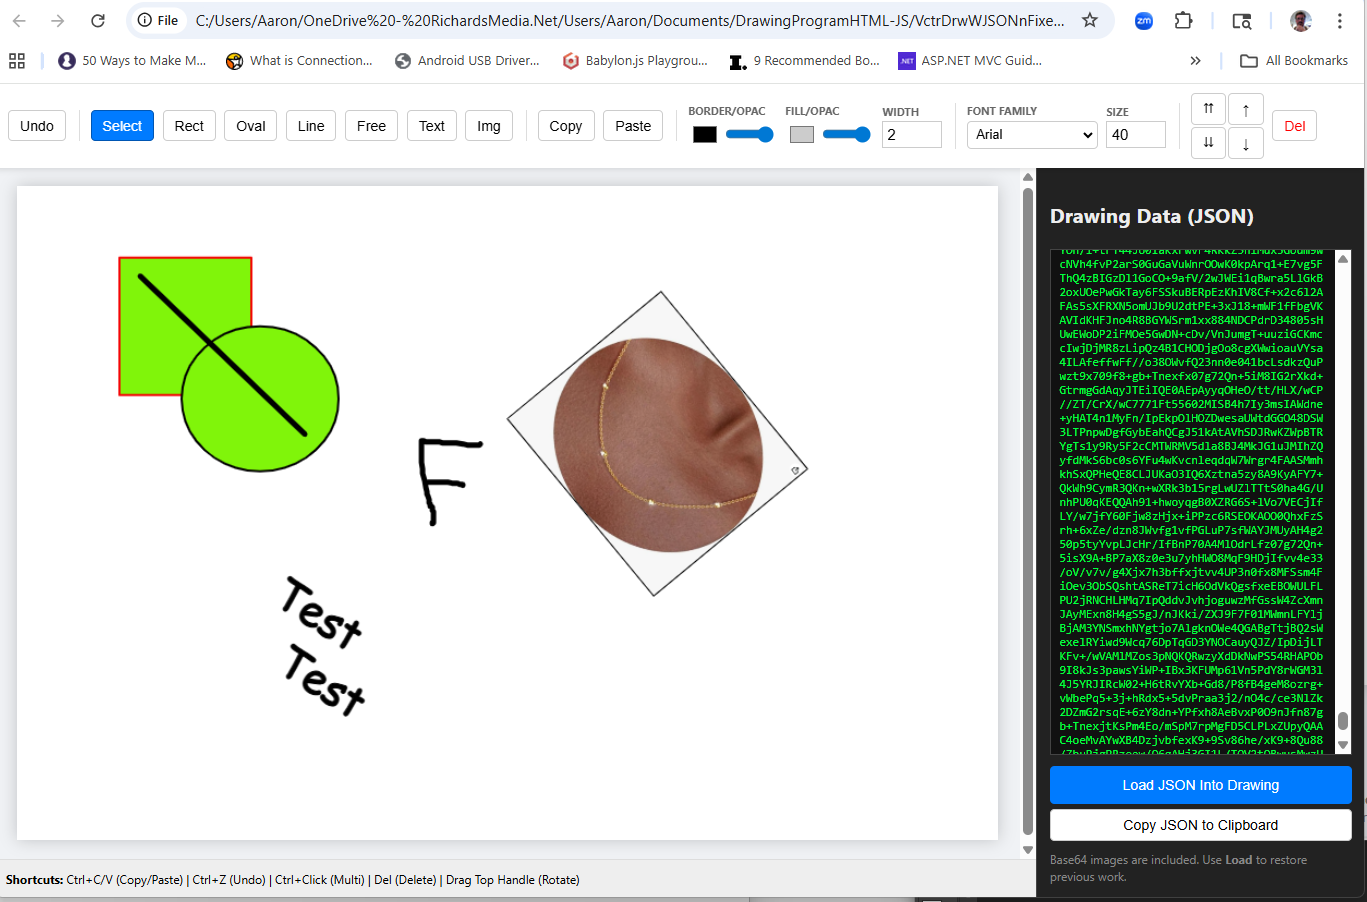The height and width of the screenshot is (902, 1367).
Task: Expand the hidden bookmarks chevron
Action: point(1196,60)
